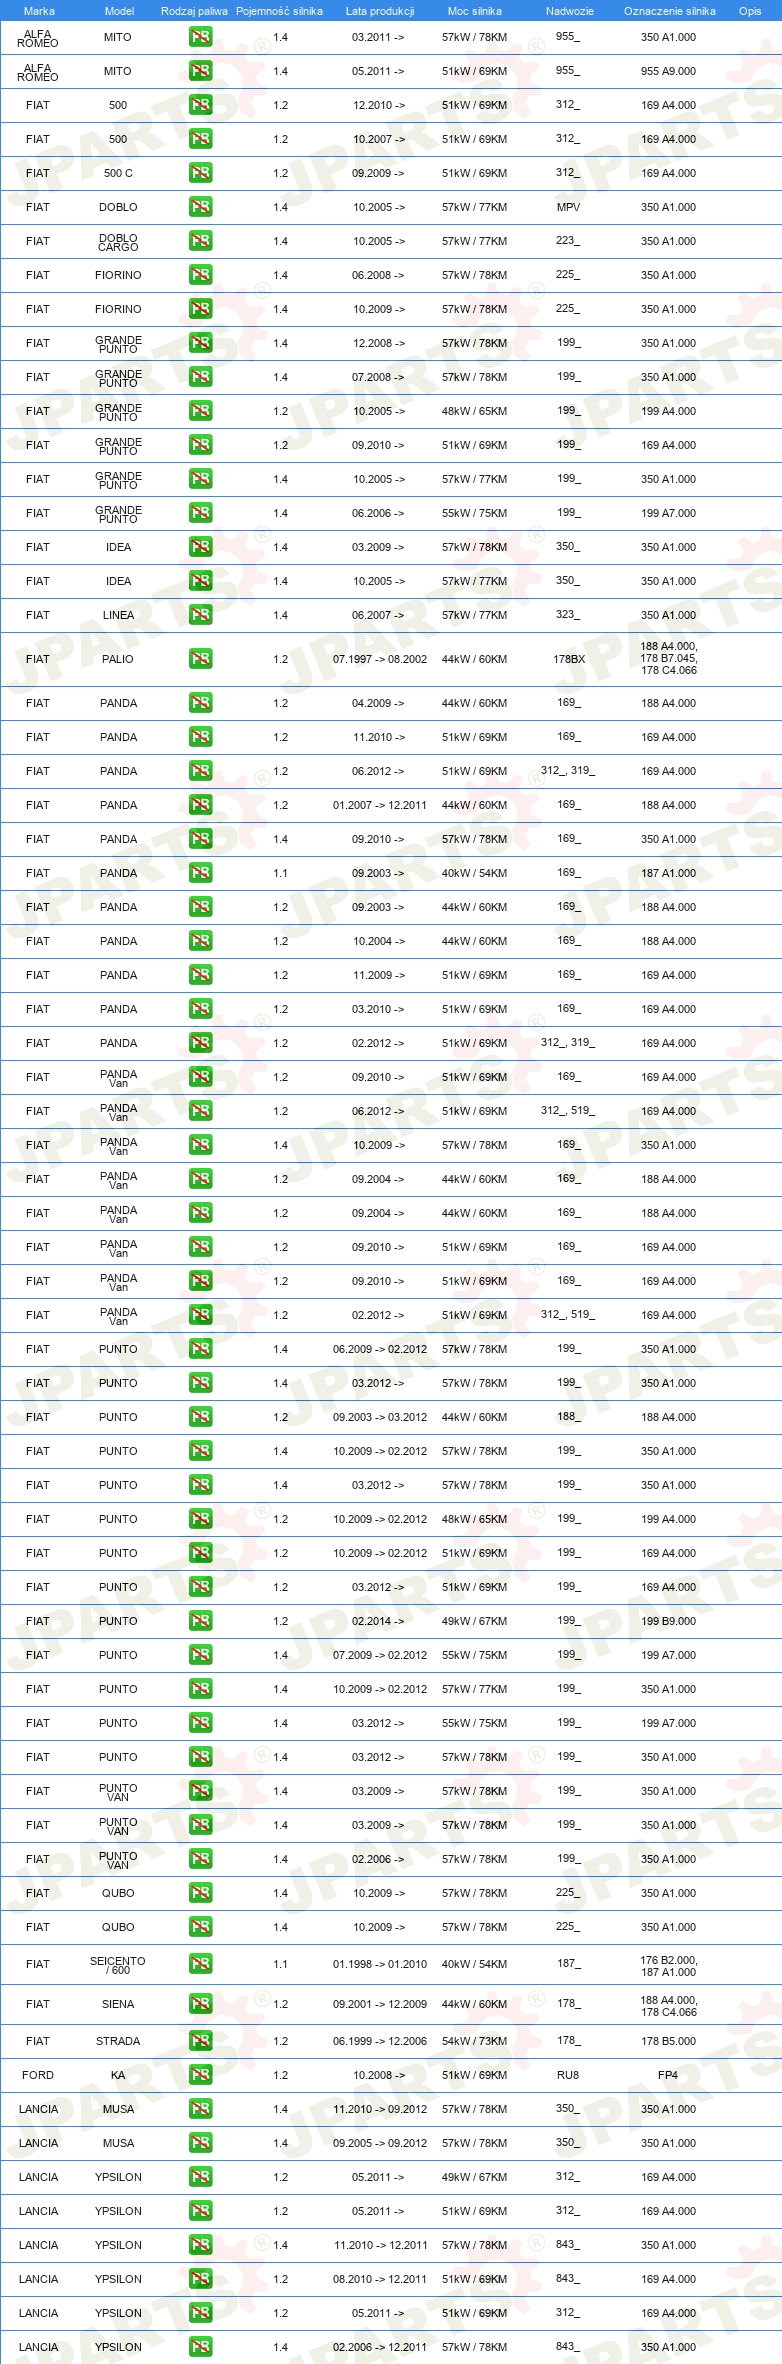Select the 'MPV' body cell
The image size is (782, 2364).
[x=568, y=207]
